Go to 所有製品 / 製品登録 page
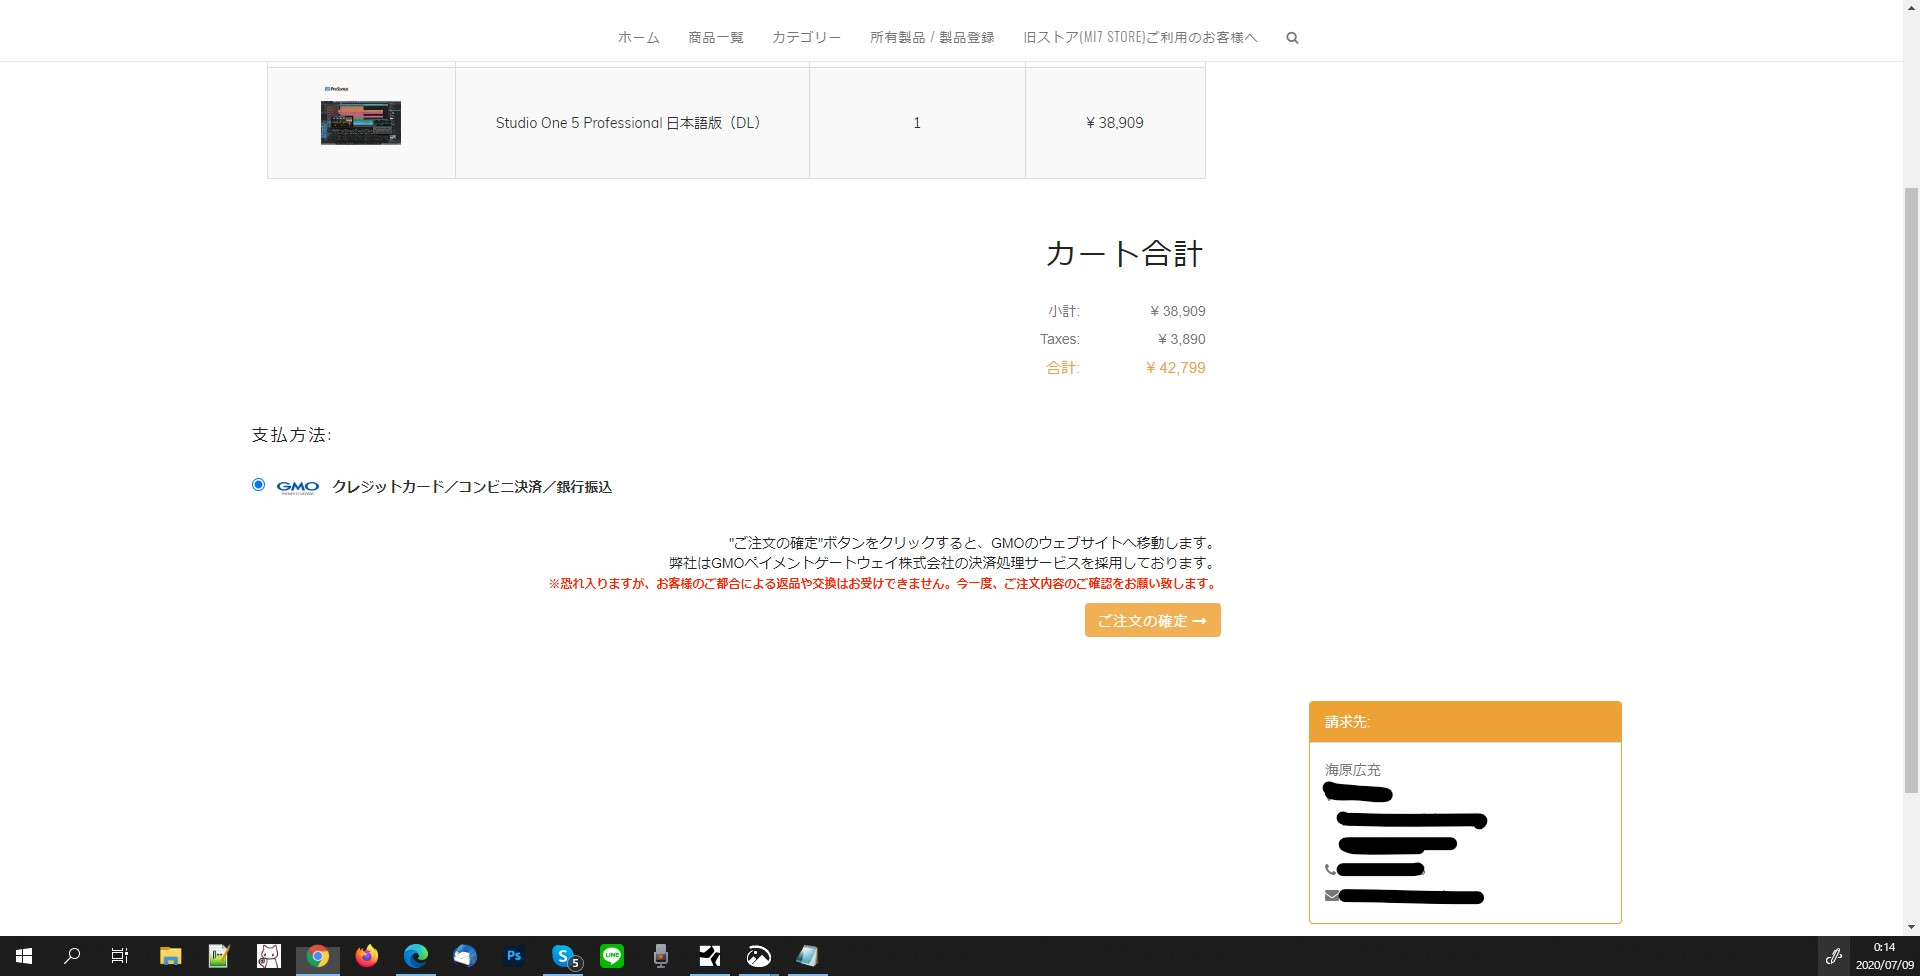The height and width of the screenshot is (976, 1920). point(932,38)
